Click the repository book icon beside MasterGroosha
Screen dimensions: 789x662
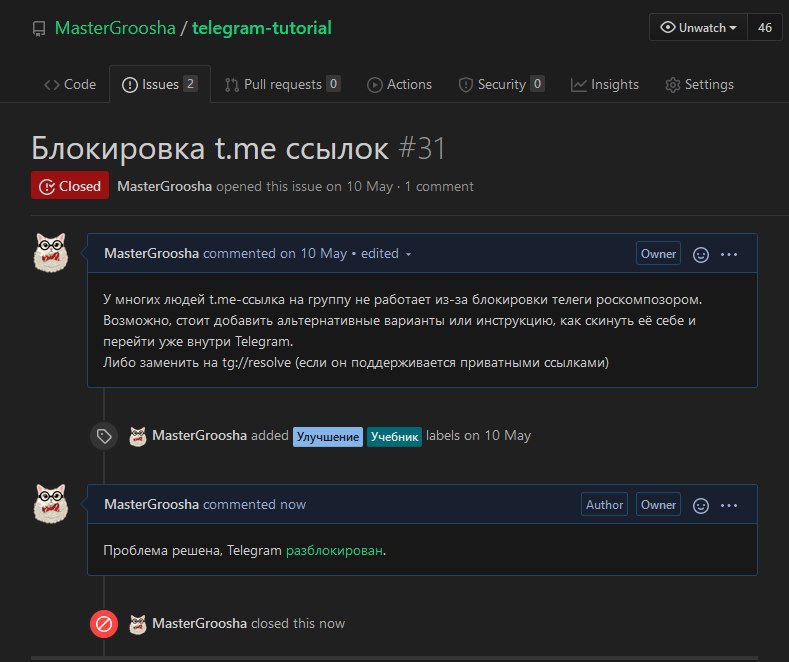tap(39, 29)
